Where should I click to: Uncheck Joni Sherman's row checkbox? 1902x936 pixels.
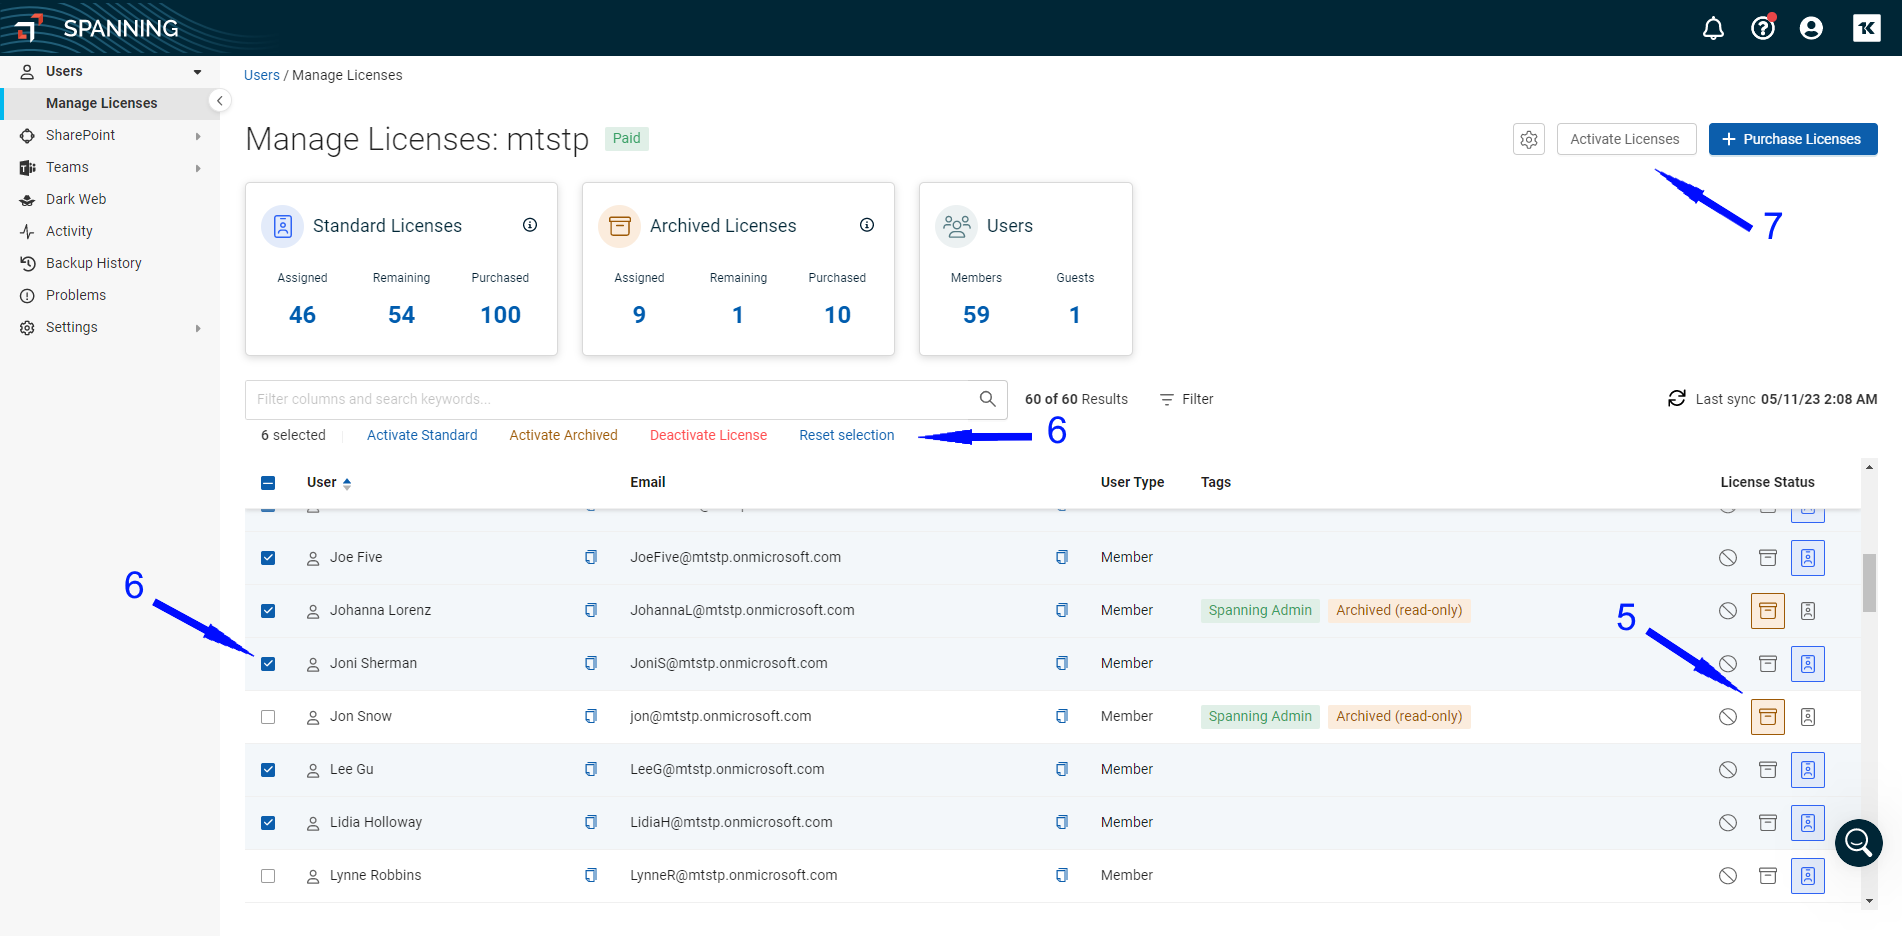point(268,663)
